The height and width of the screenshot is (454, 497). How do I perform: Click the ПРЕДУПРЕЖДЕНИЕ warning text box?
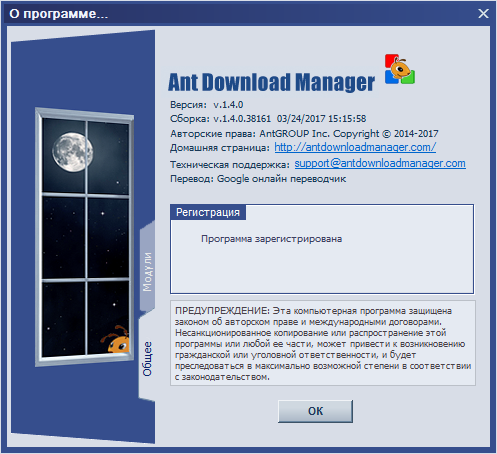pos(323,343)
